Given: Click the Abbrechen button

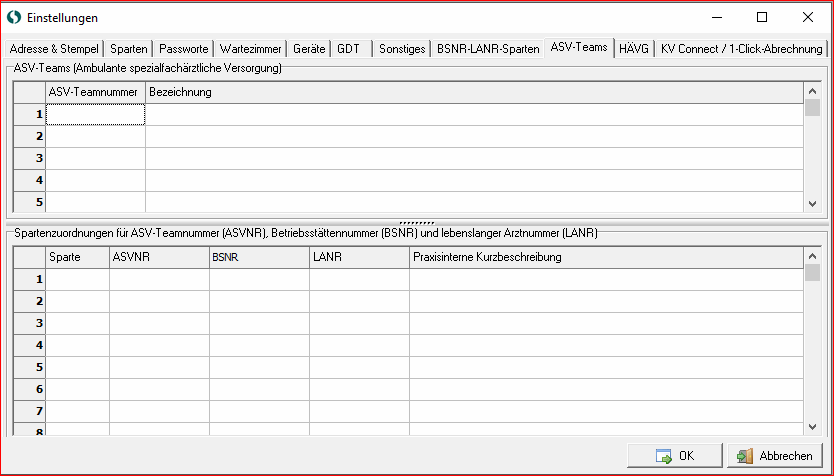Looking at the screenshot, I should (x=774, y=455).
